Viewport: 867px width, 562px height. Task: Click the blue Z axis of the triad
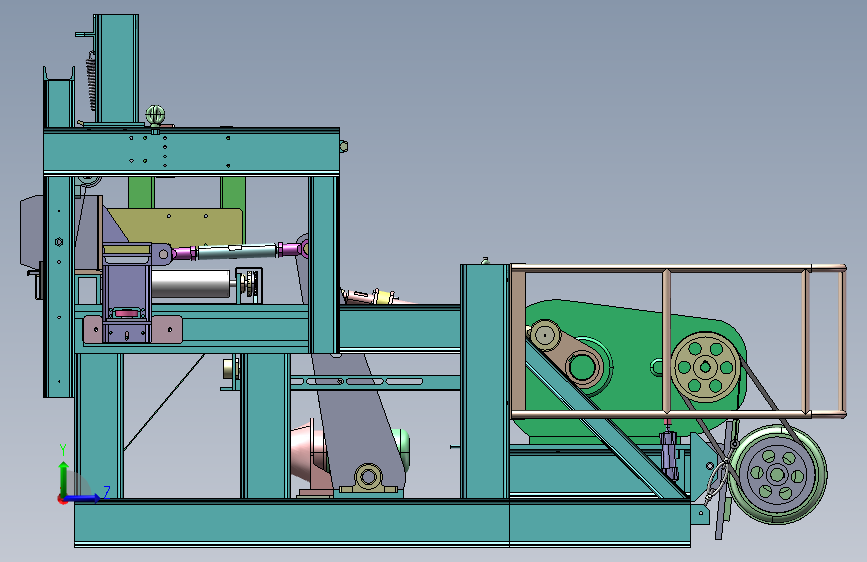pyautogui.click(x=83, y=498)
